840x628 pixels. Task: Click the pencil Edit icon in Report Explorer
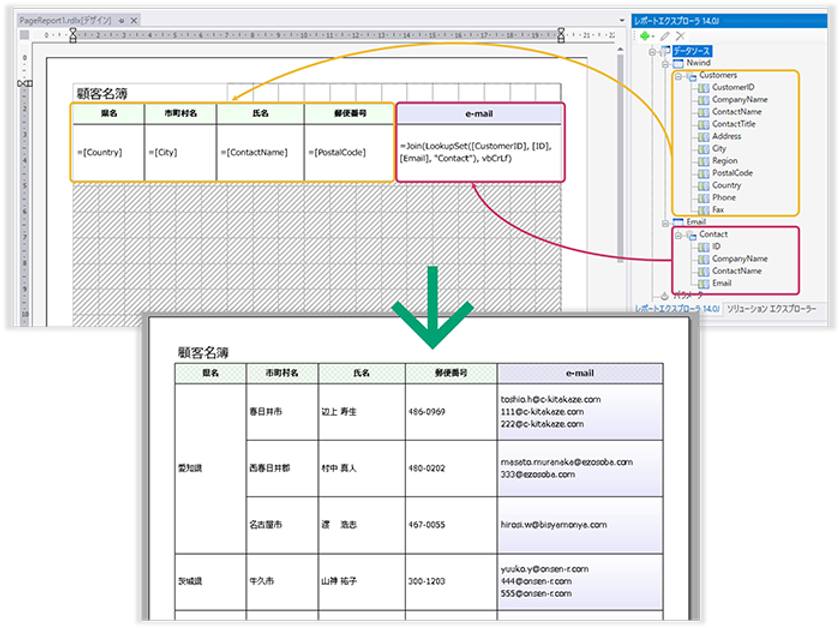[665, 35]
